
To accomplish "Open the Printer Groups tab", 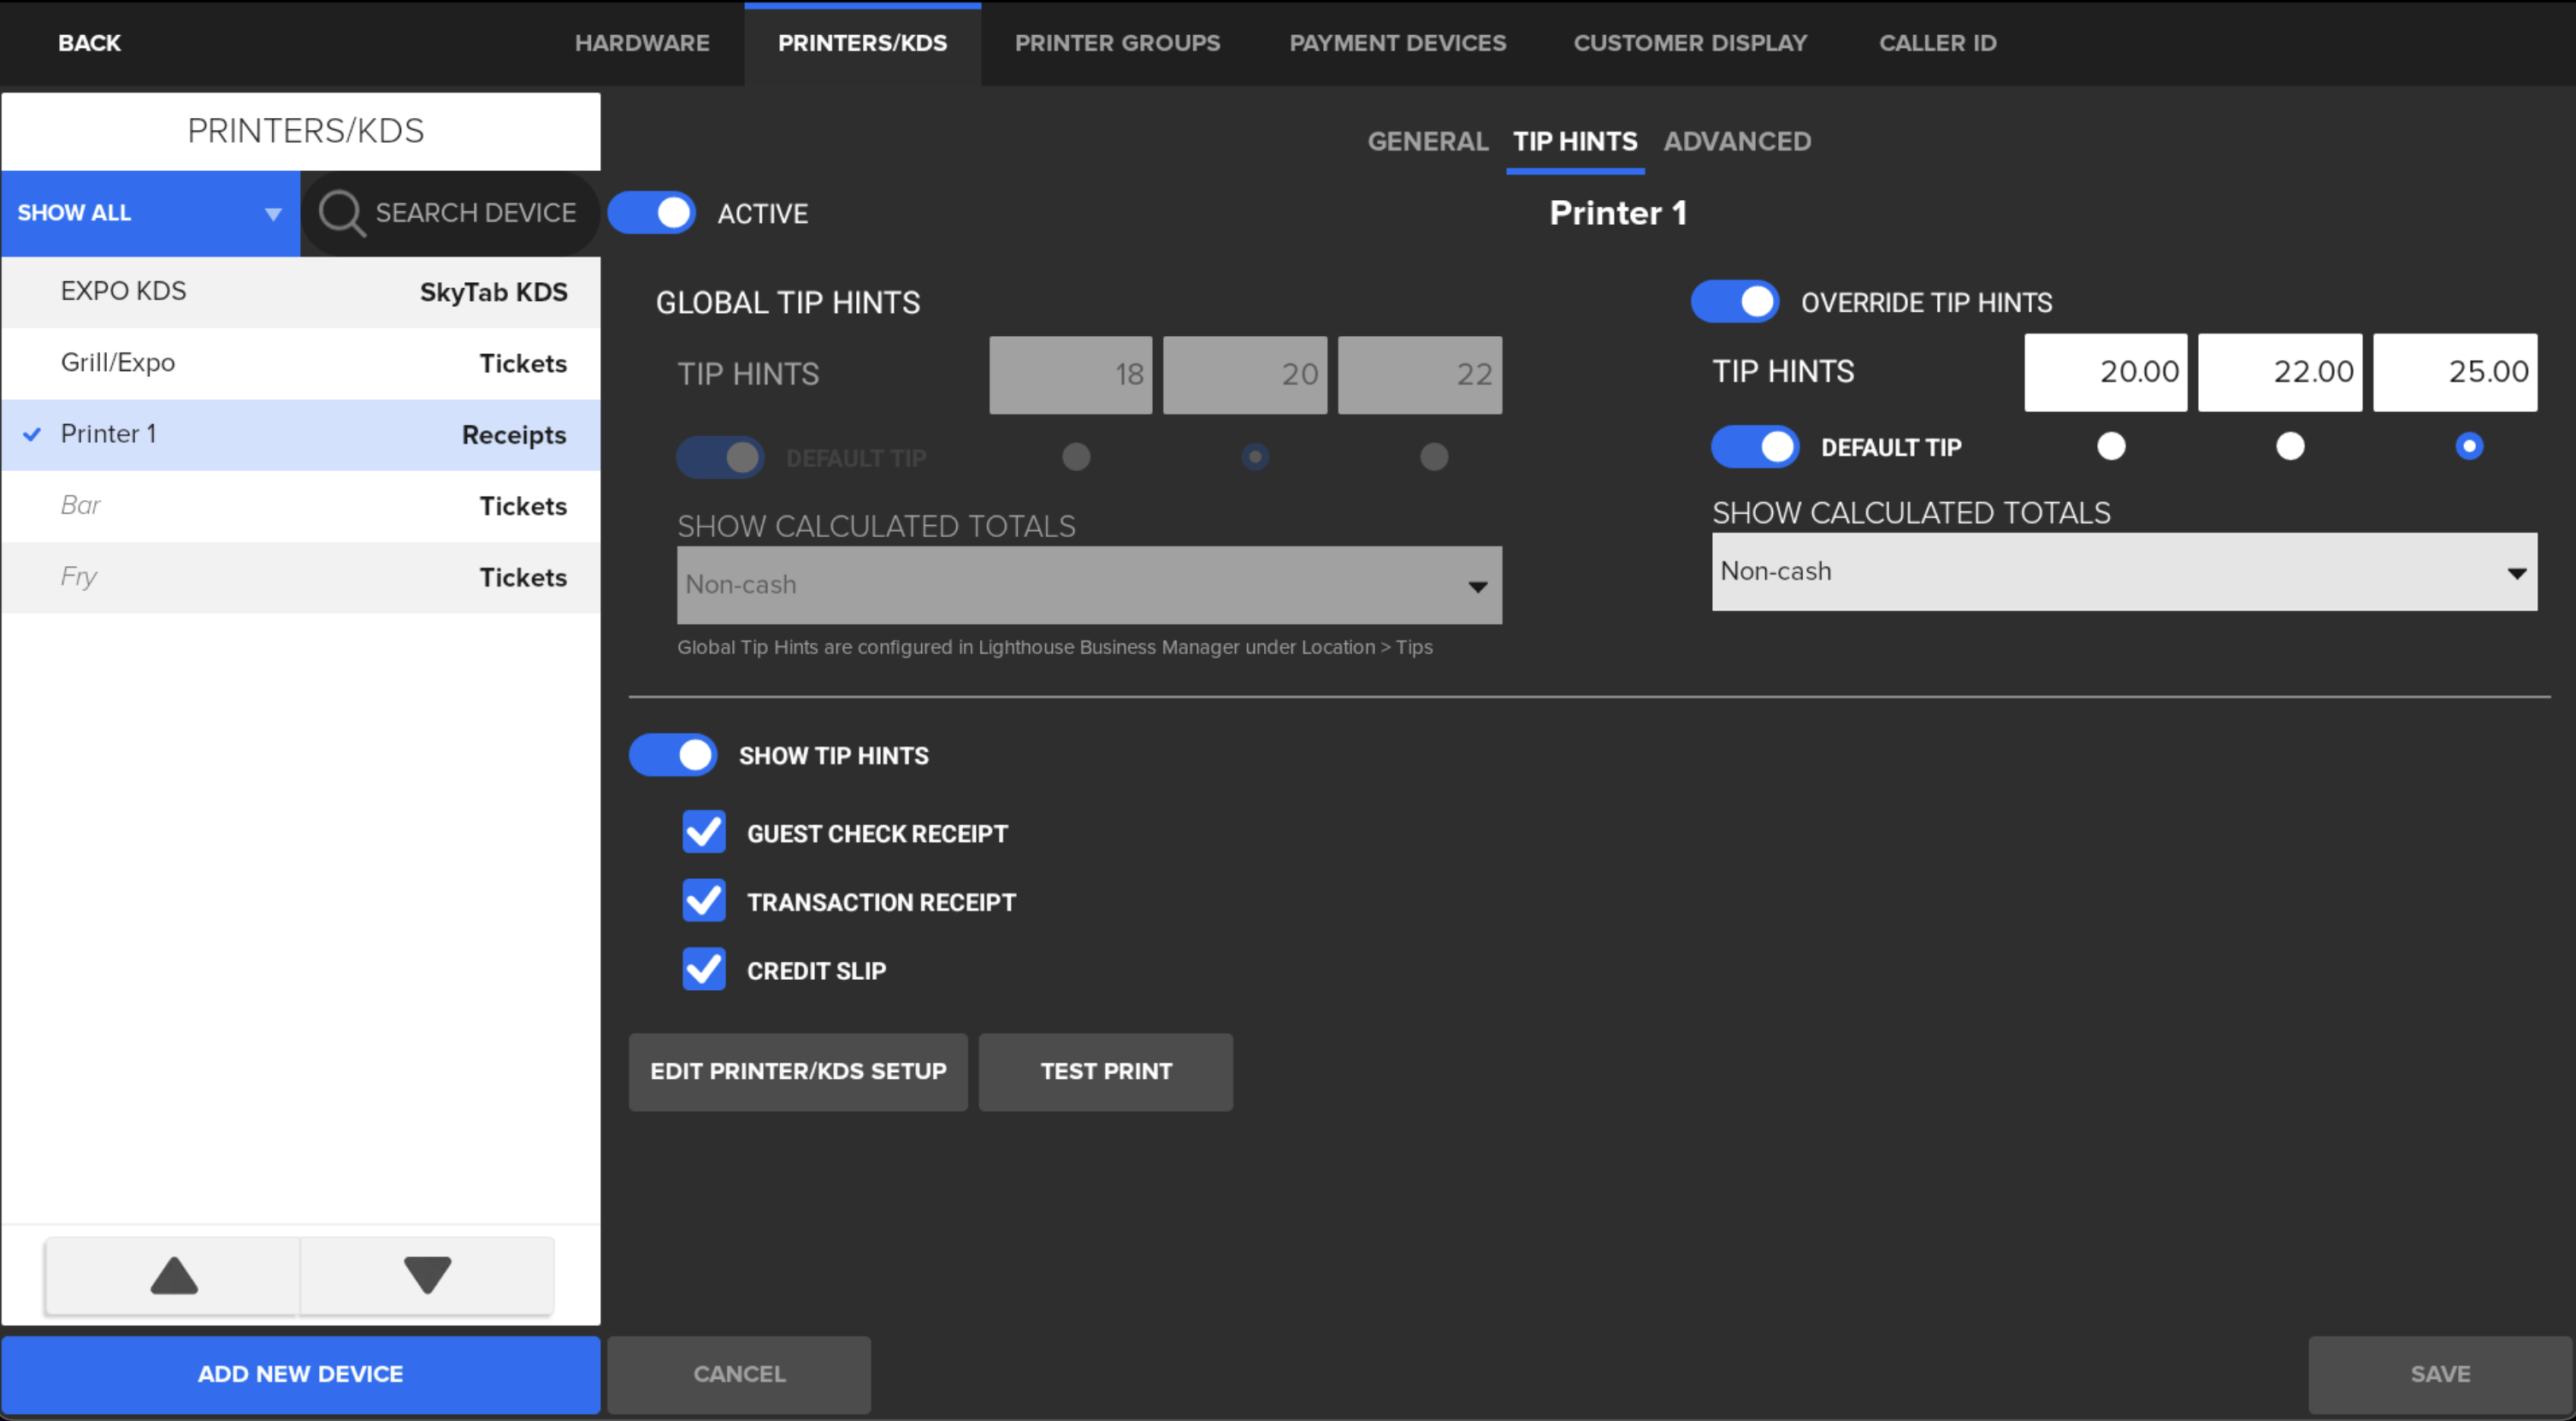I will 1117,43.
